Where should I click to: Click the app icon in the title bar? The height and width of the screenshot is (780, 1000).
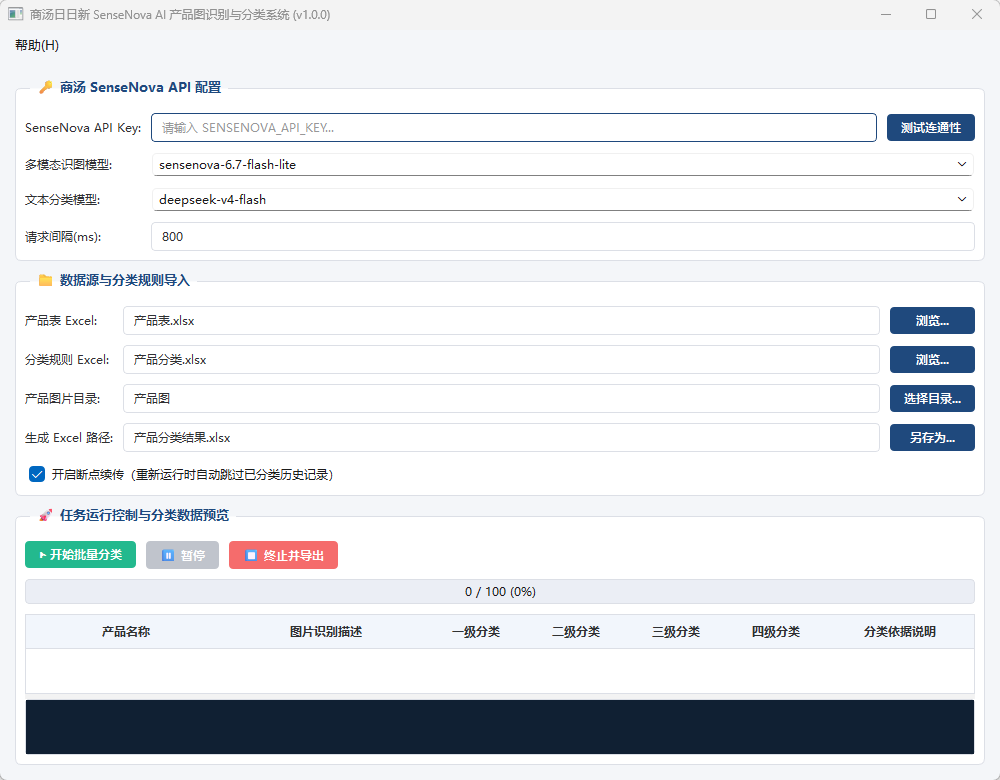point(15,14)
